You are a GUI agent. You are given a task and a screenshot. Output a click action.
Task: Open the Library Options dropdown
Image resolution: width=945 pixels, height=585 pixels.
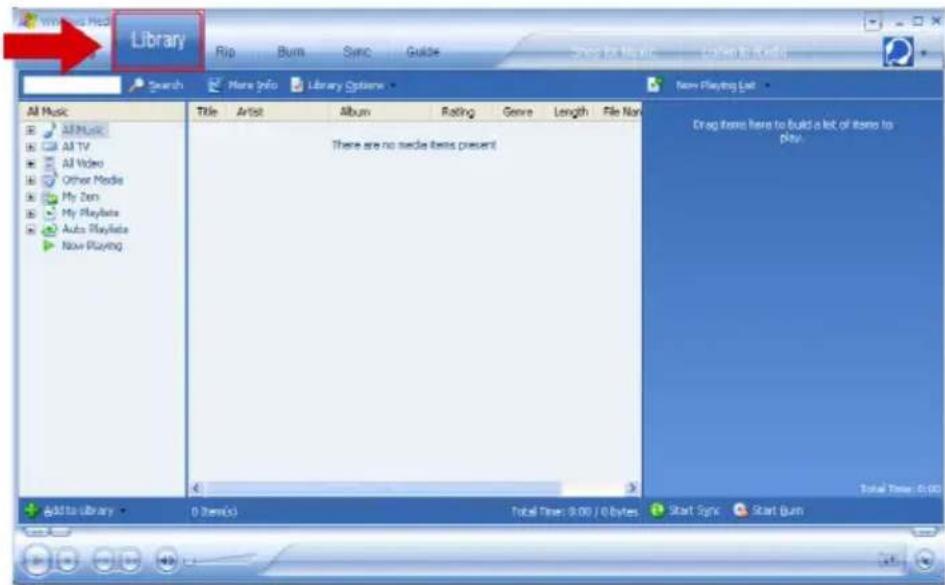point(344,85)
